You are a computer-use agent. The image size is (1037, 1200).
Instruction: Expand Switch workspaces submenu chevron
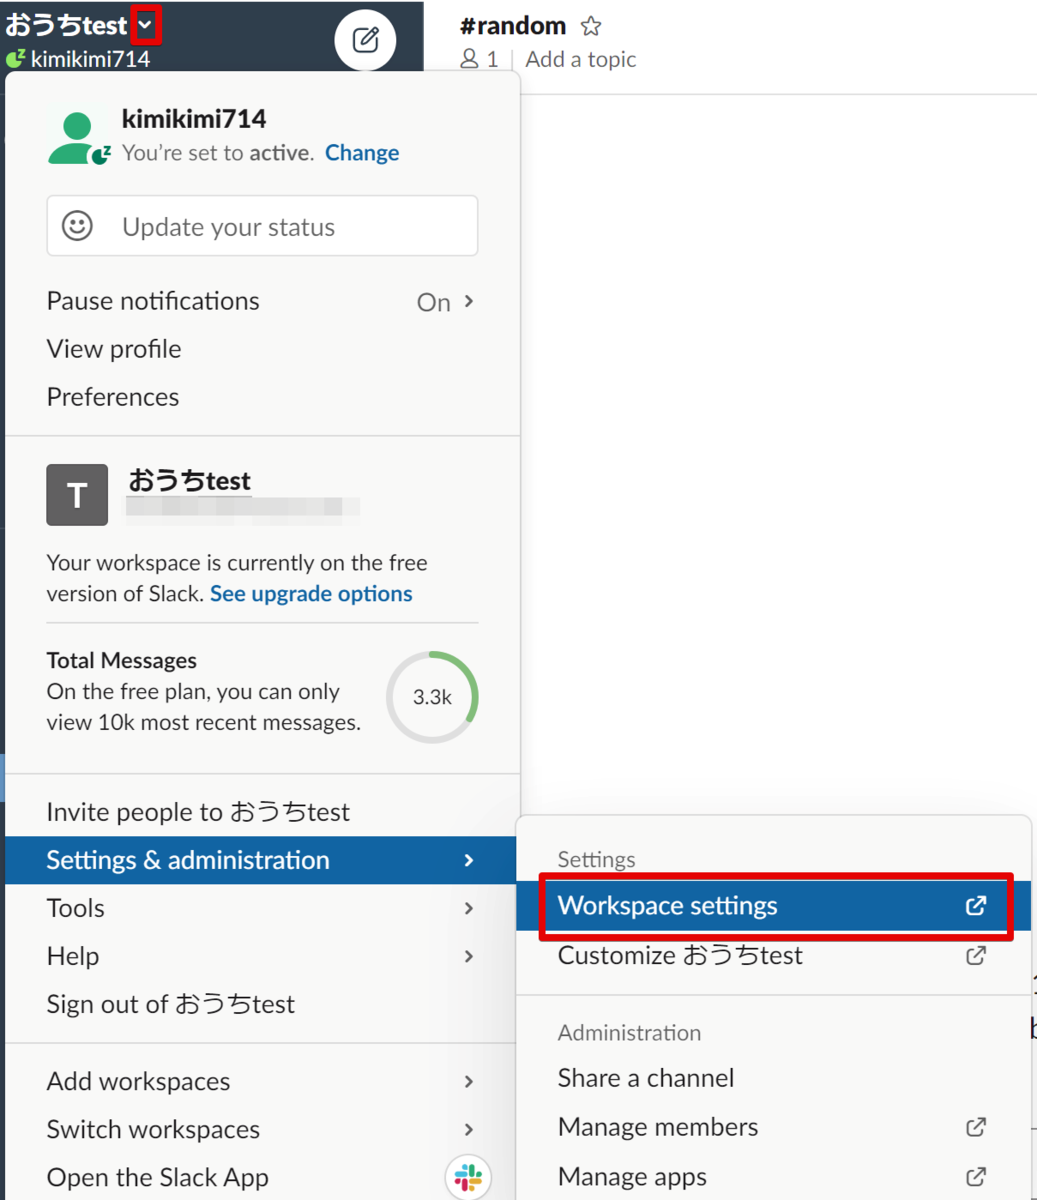469,1129
